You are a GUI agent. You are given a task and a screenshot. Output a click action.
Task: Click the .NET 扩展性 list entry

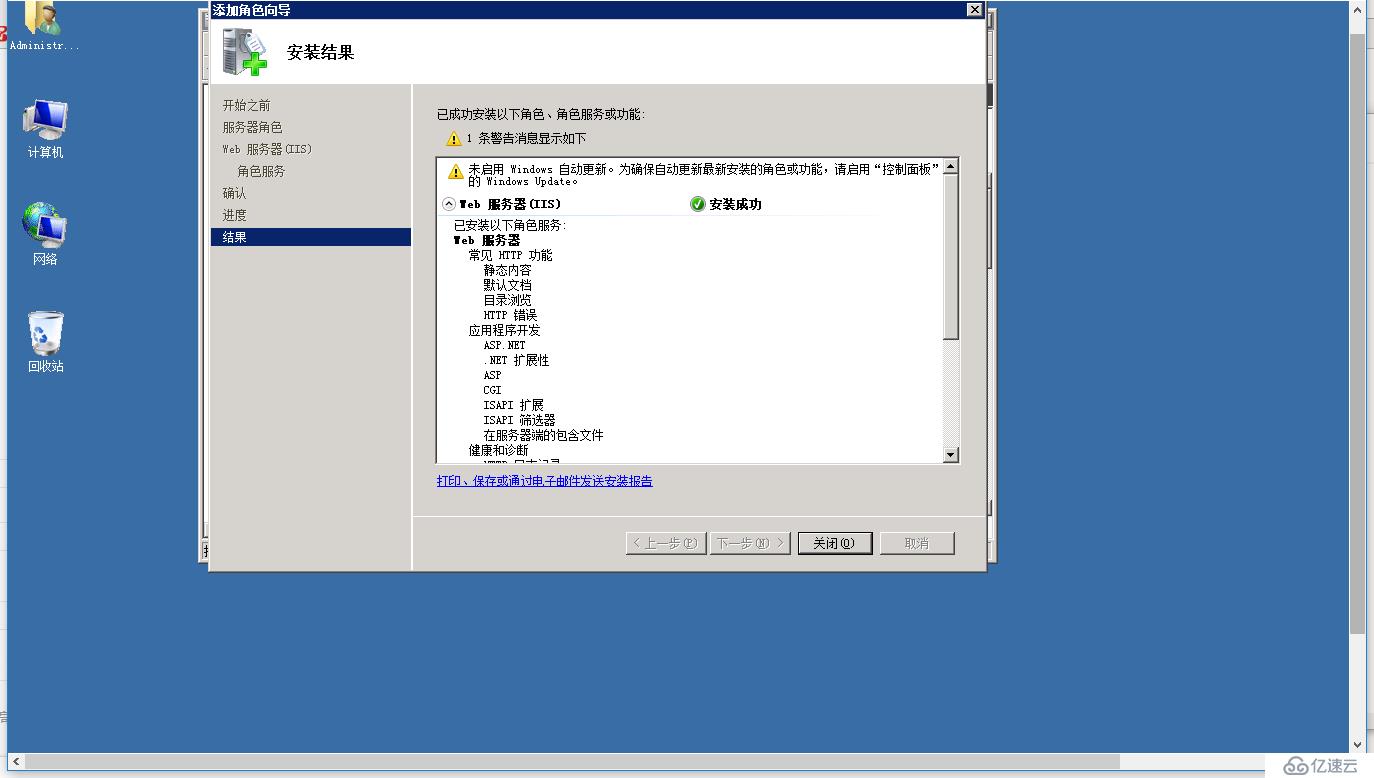click(x=516, y=360)
